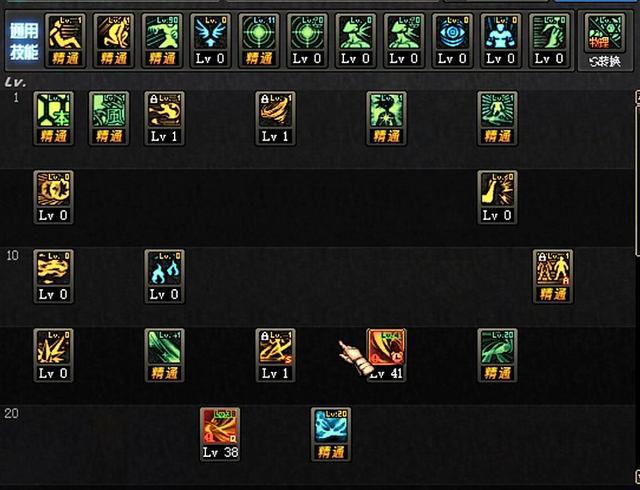
Task: Select the blue eye skill icon
Action: point(453,40)
